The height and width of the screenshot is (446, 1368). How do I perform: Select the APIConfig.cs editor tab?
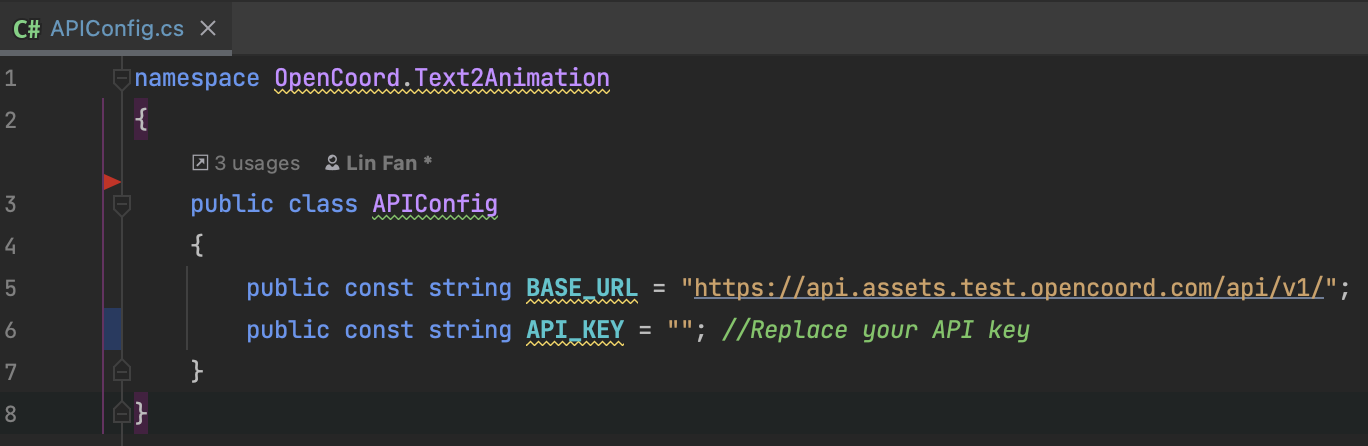tap(117, 28)
